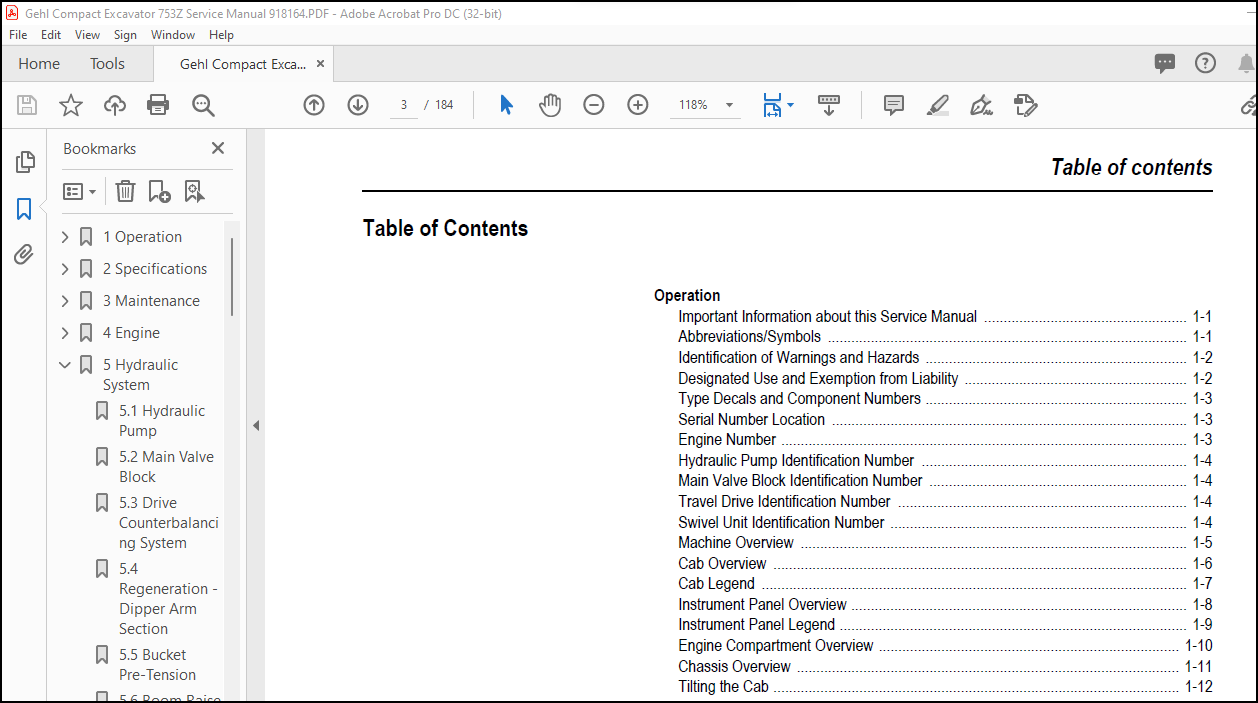The image size is (1258, 703).
Task: Zoom out with minus icon
Action: point(594,105)
